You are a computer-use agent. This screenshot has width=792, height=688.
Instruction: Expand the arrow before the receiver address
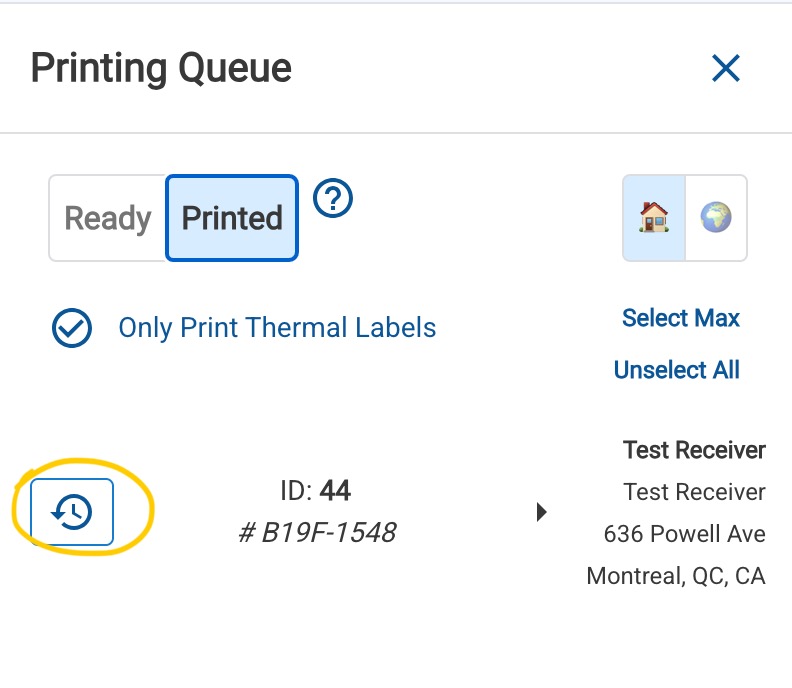click(542, 512)
